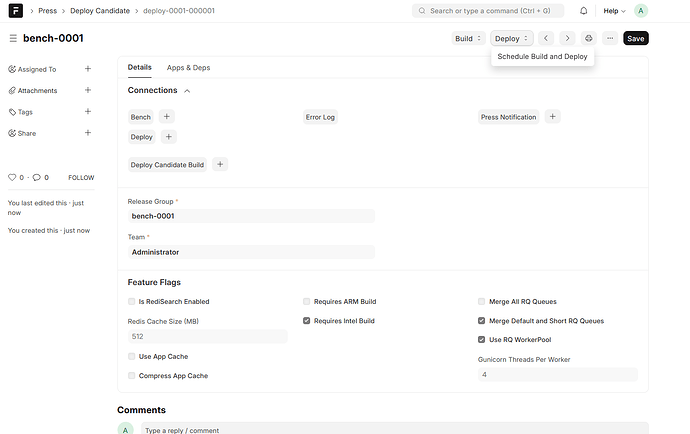
Task: Enable Compress App Cache
Action: click(x=131, y=375)
